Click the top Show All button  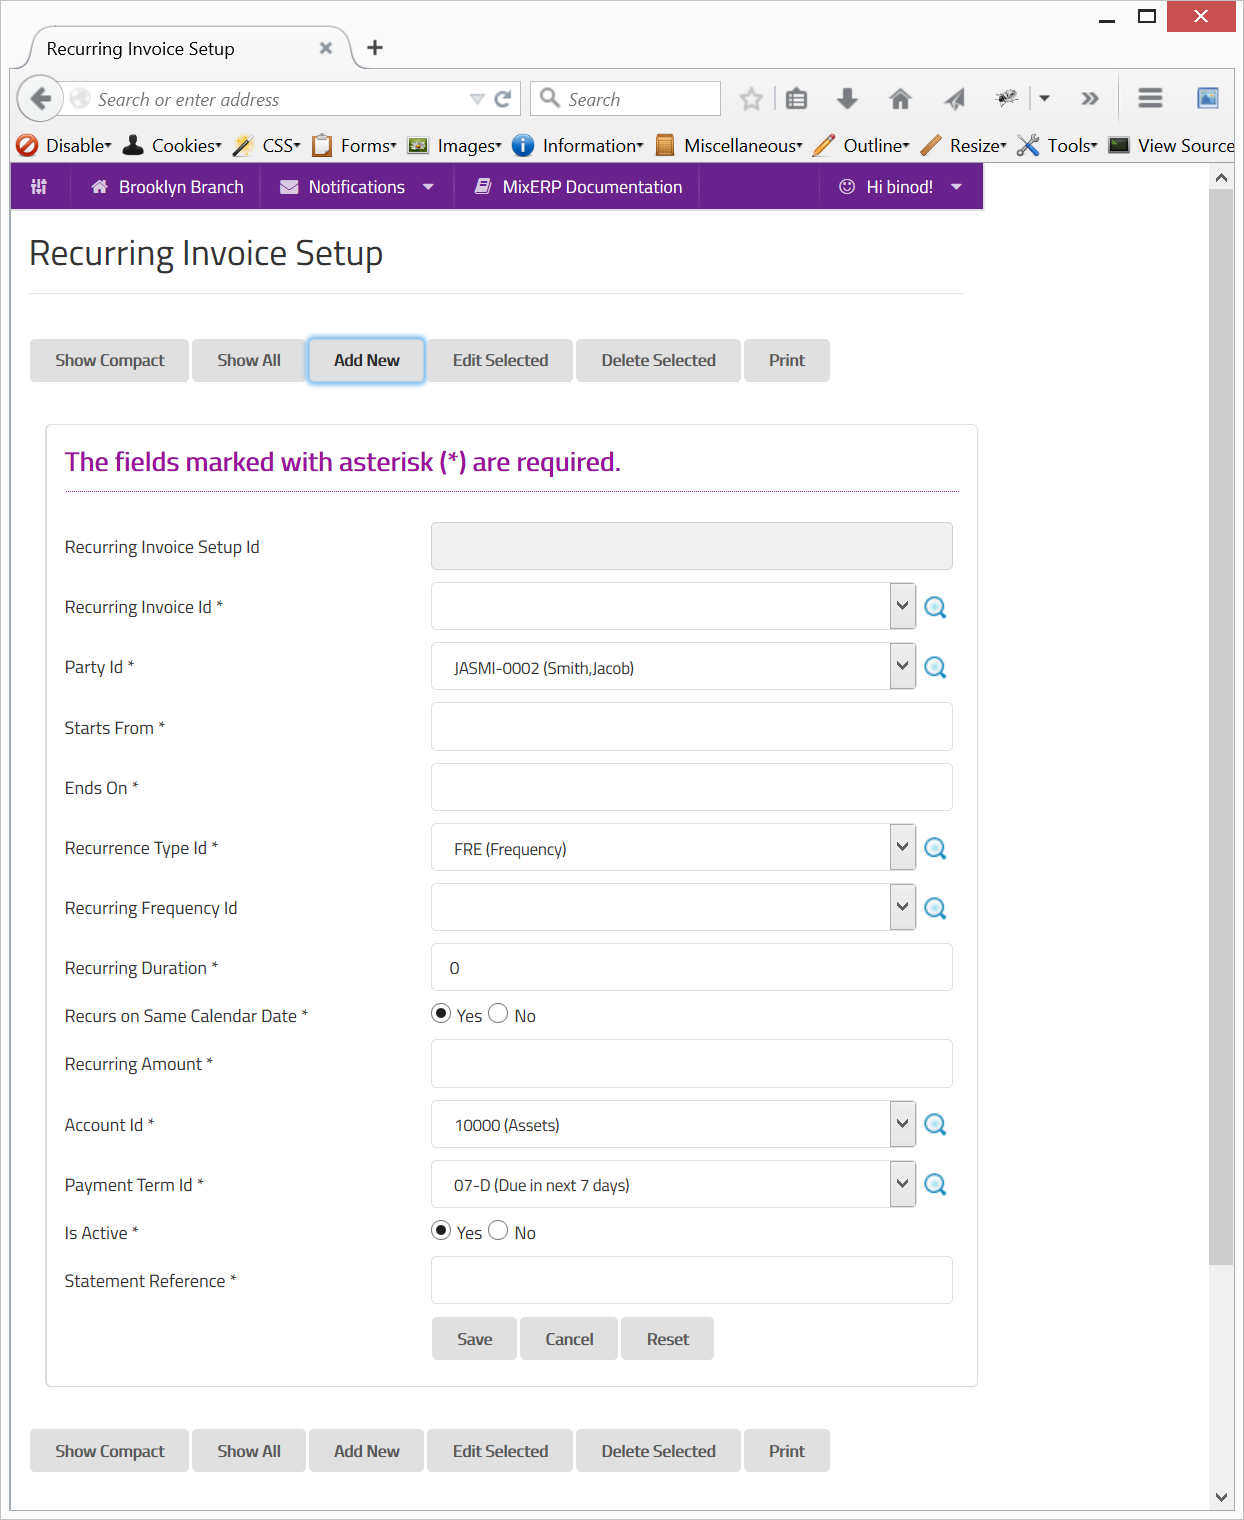coord(249,360)
